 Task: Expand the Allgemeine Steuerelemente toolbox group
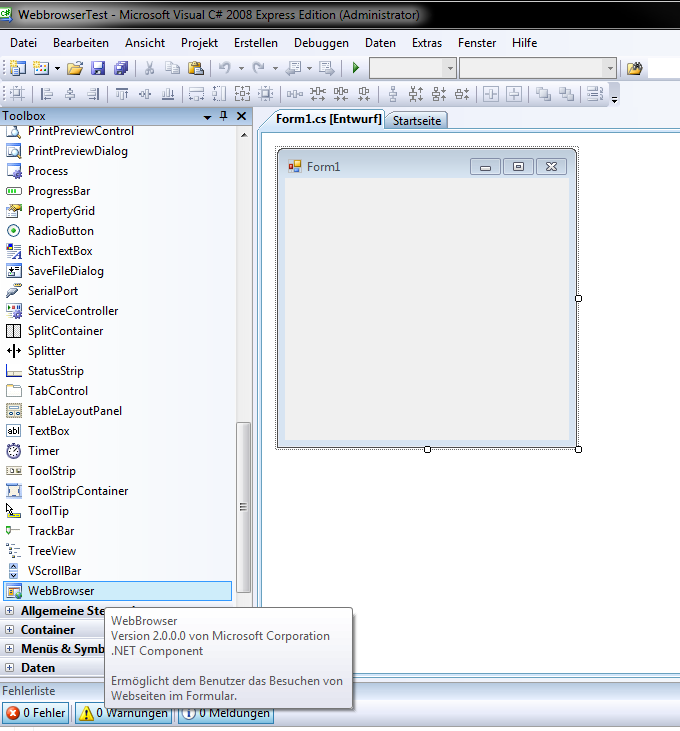[x=9, y=610]
